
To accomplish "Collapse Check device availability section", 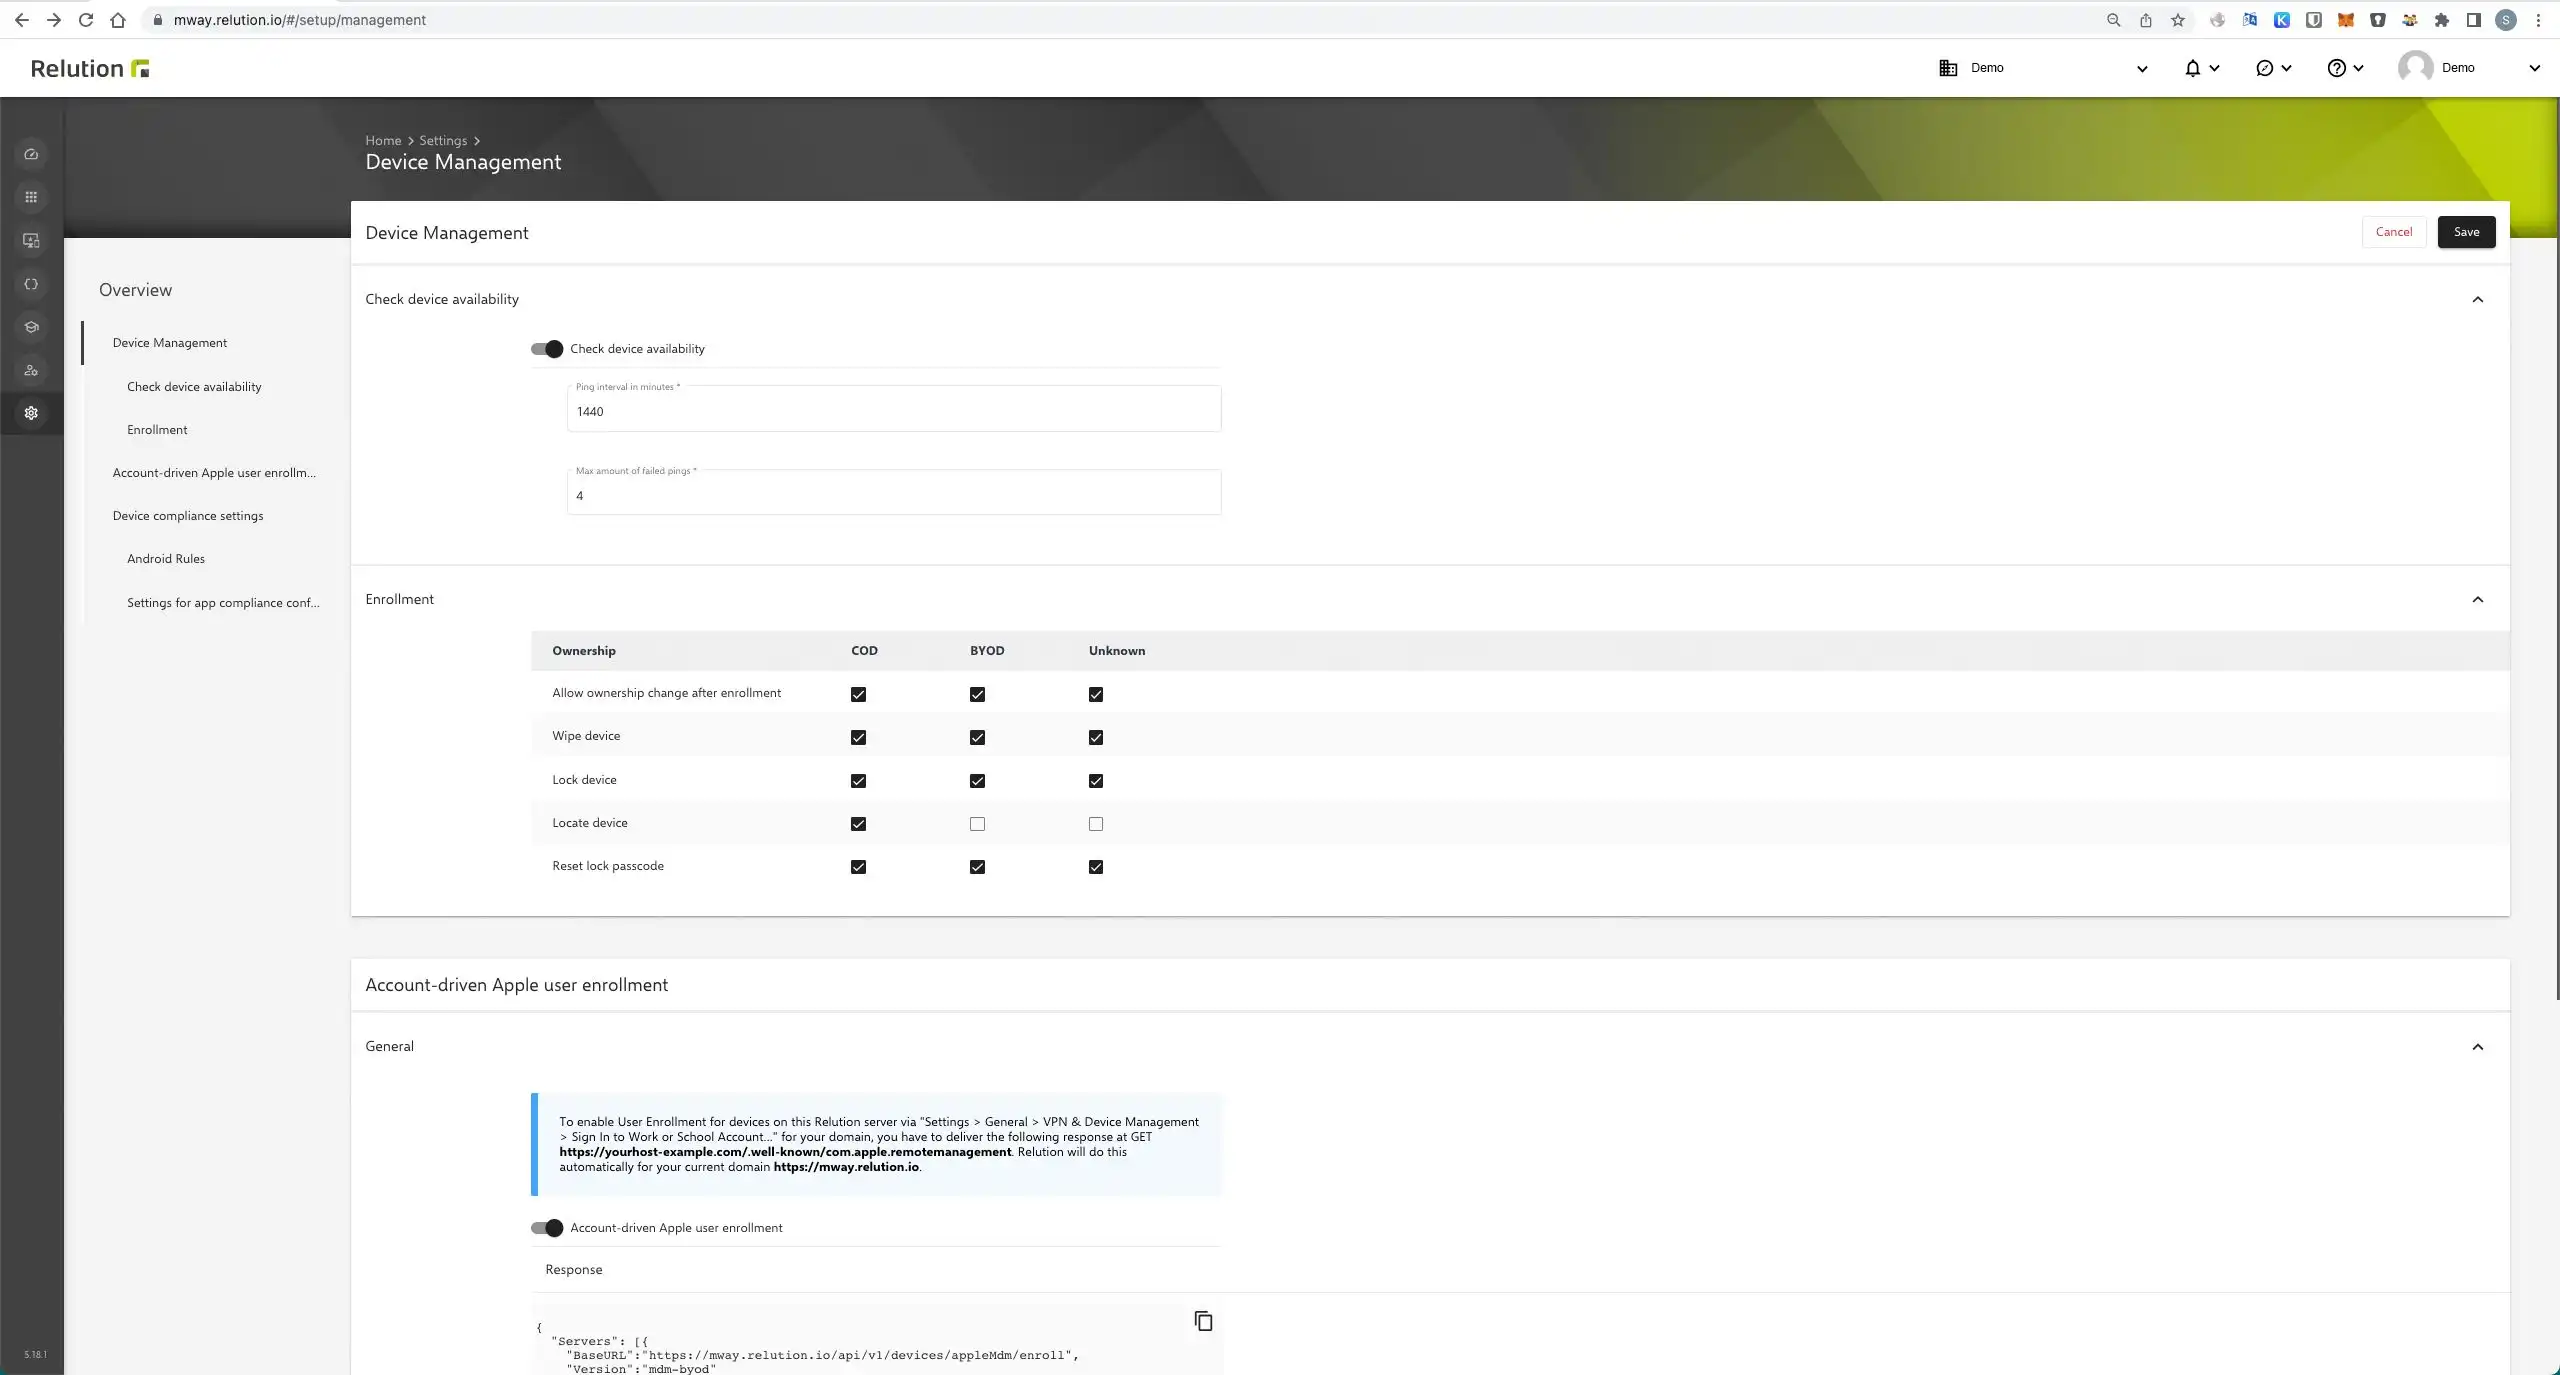I will [2477, 299].
